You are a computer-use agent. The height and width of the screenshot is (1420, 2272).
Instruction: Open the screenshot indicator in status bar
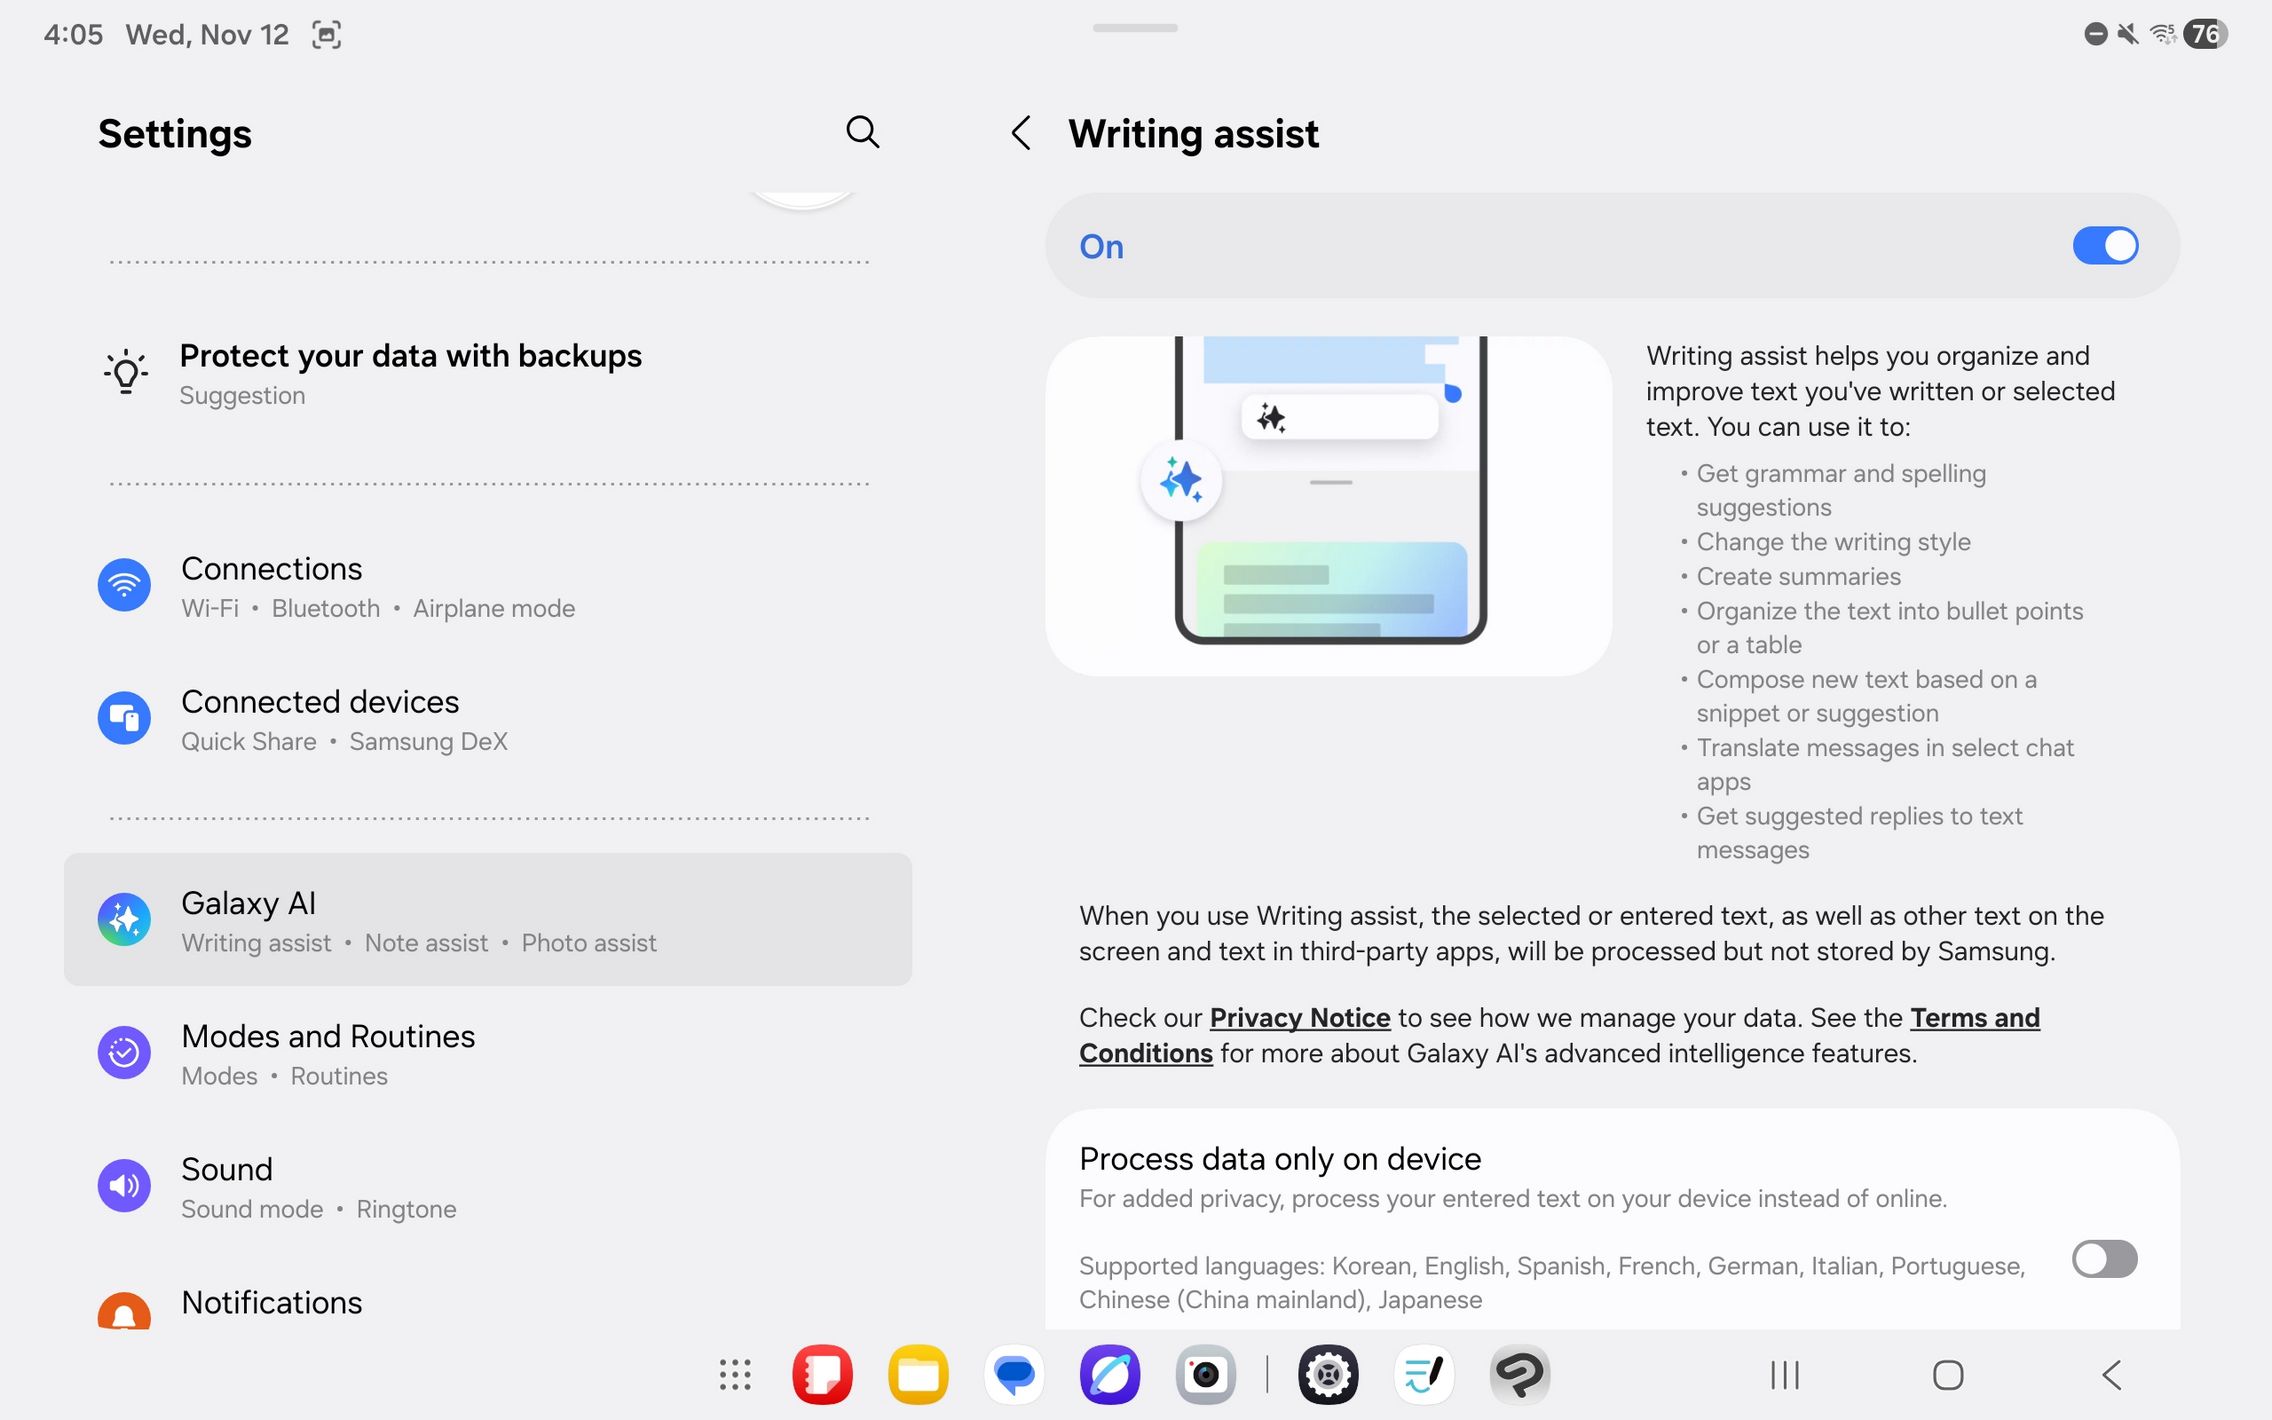coord(326,35)
